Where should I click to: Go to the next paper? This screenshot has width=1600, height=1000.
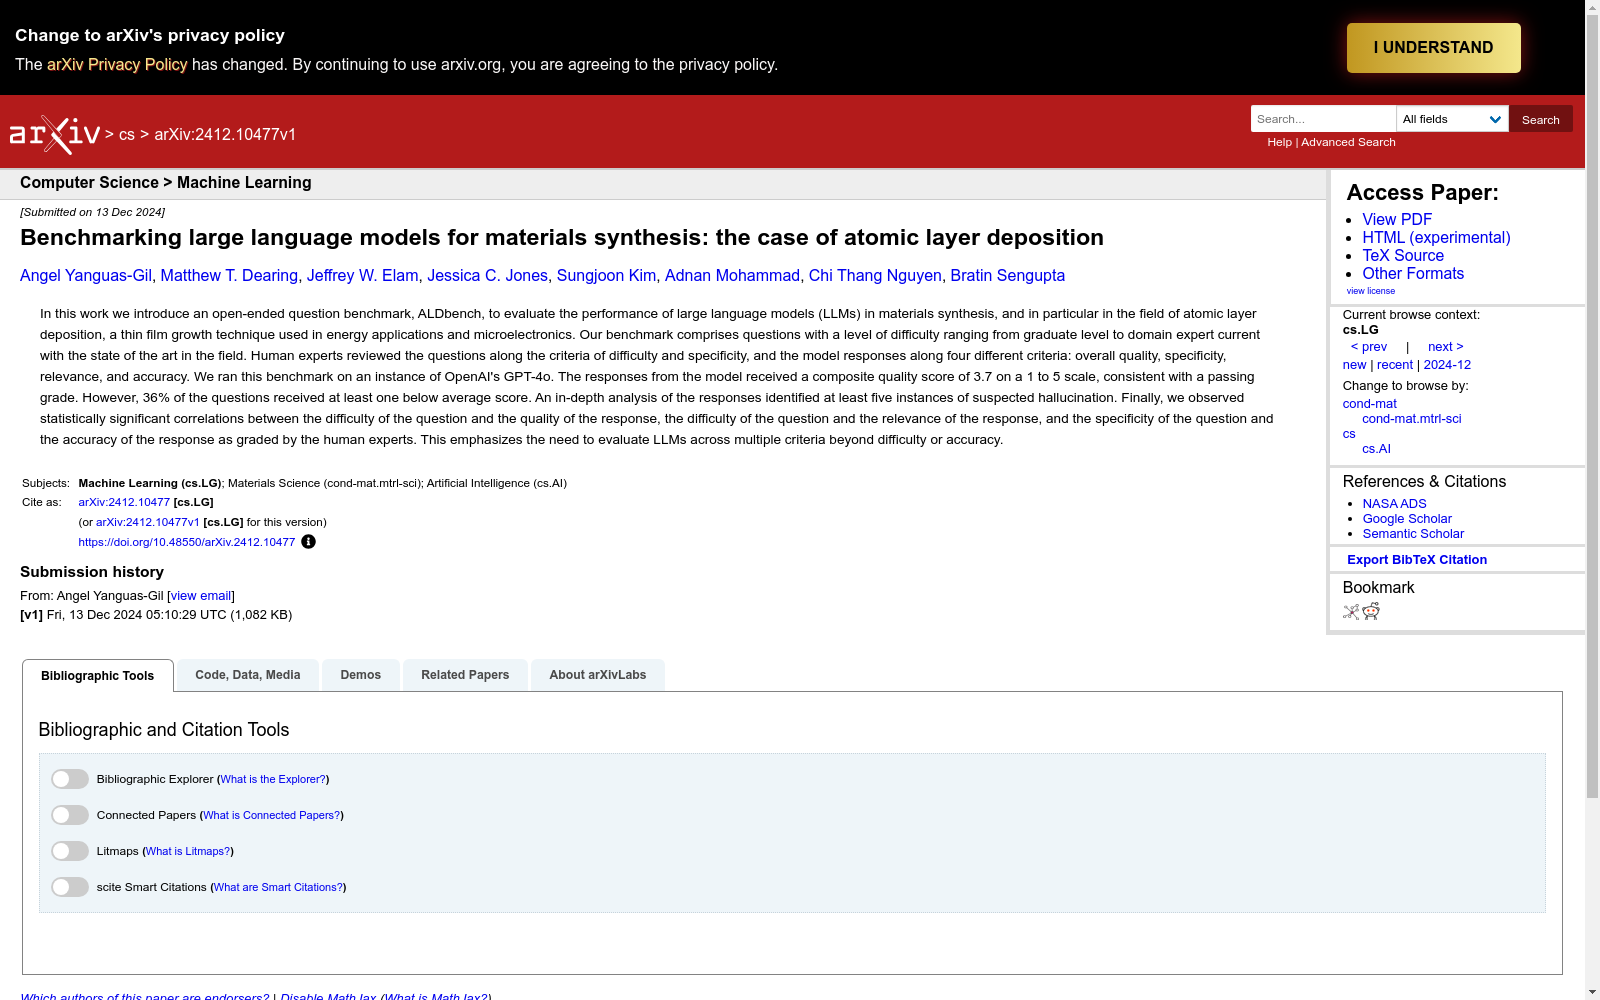point(1446,347)
